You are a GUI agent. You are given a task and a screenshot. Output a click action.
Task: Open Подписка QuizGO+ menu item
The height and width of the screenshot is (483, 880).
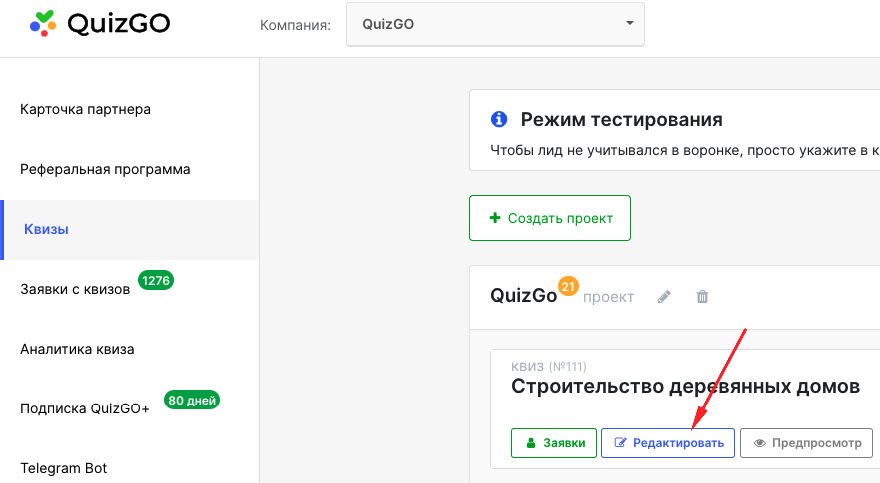85,409
